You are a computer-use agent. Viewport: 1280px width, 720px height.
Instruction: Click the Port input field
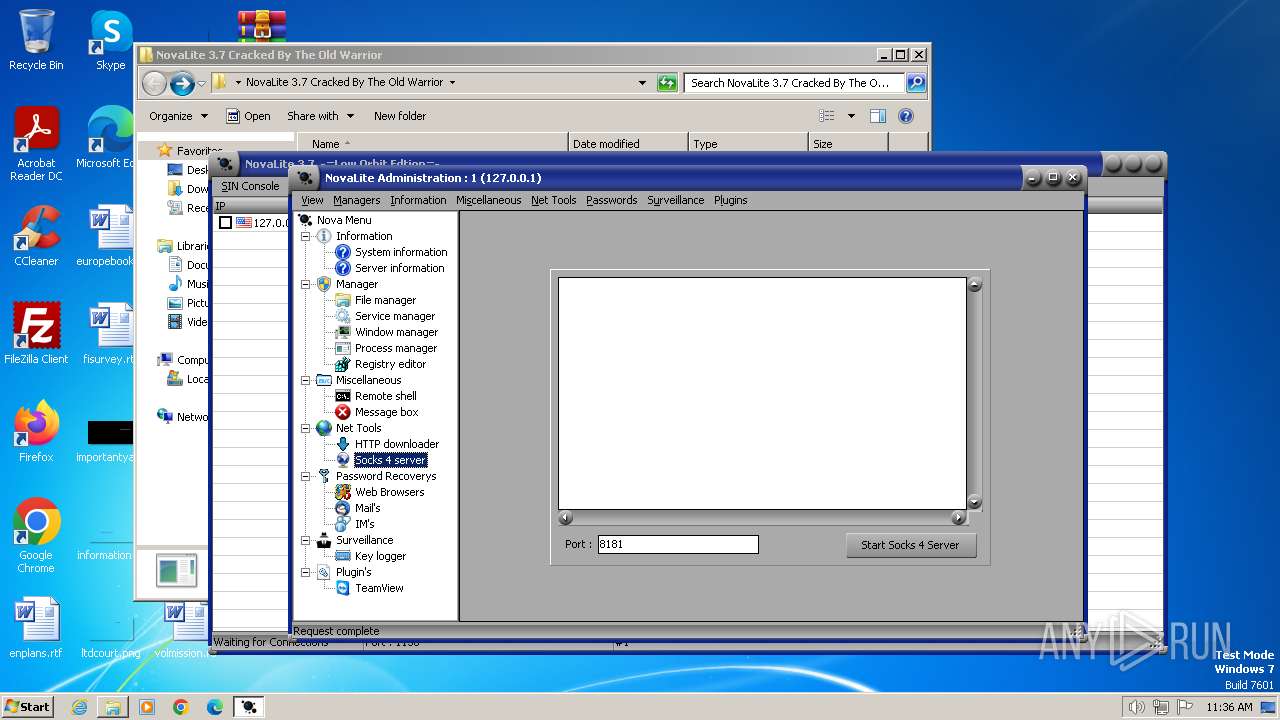678,545
